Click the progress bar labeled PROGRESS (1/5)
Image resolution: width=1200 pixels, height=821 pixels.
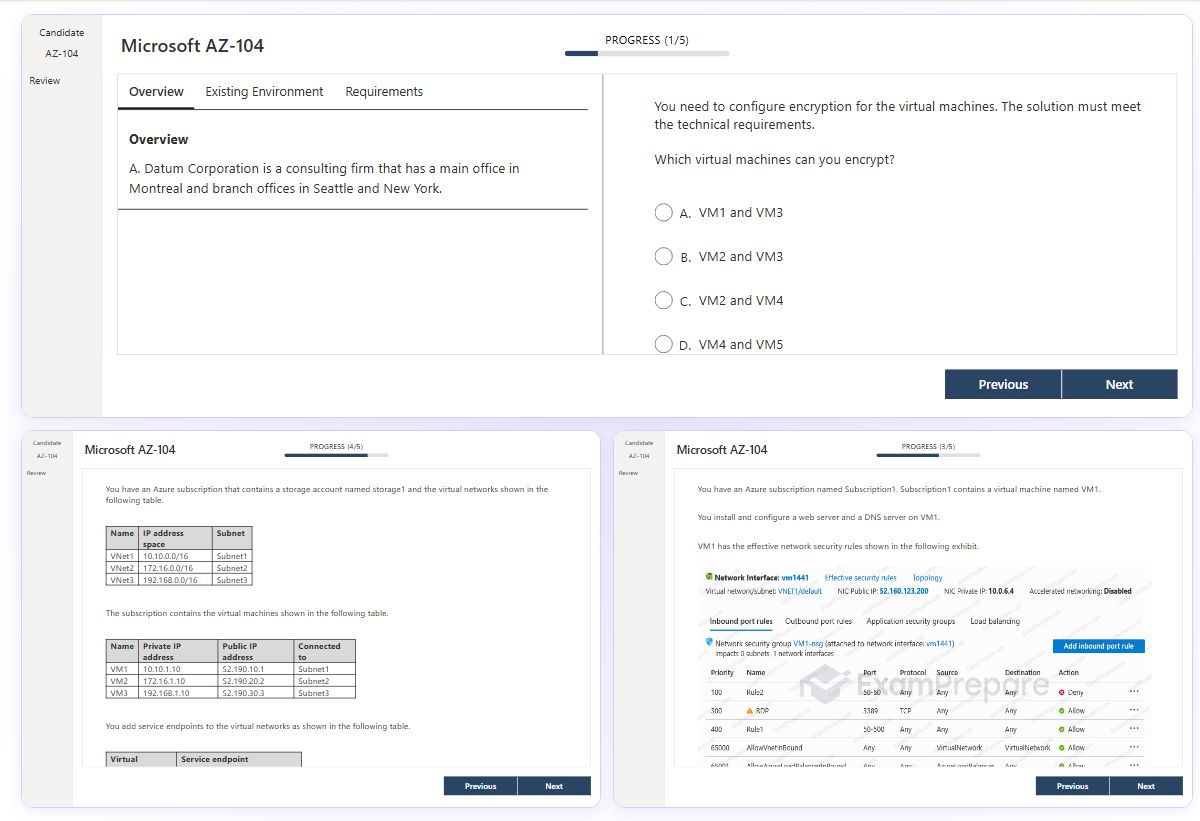click(647, 53)
